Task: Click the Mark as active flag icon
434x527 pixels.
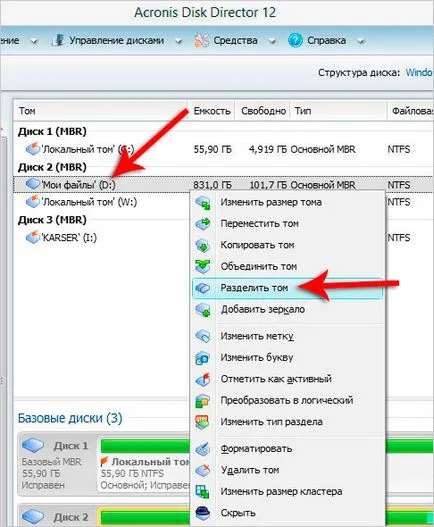Action: (203, 379)
